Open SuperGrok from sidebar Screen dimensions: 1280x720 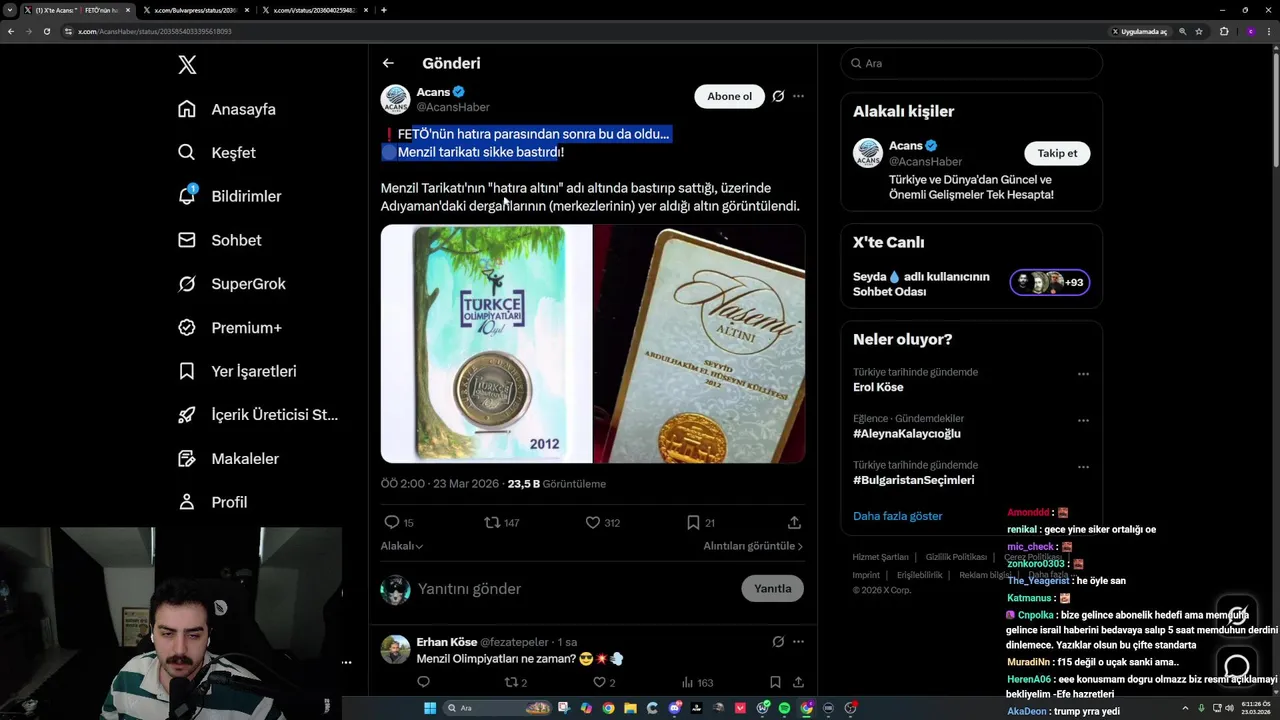click(232, 284)
